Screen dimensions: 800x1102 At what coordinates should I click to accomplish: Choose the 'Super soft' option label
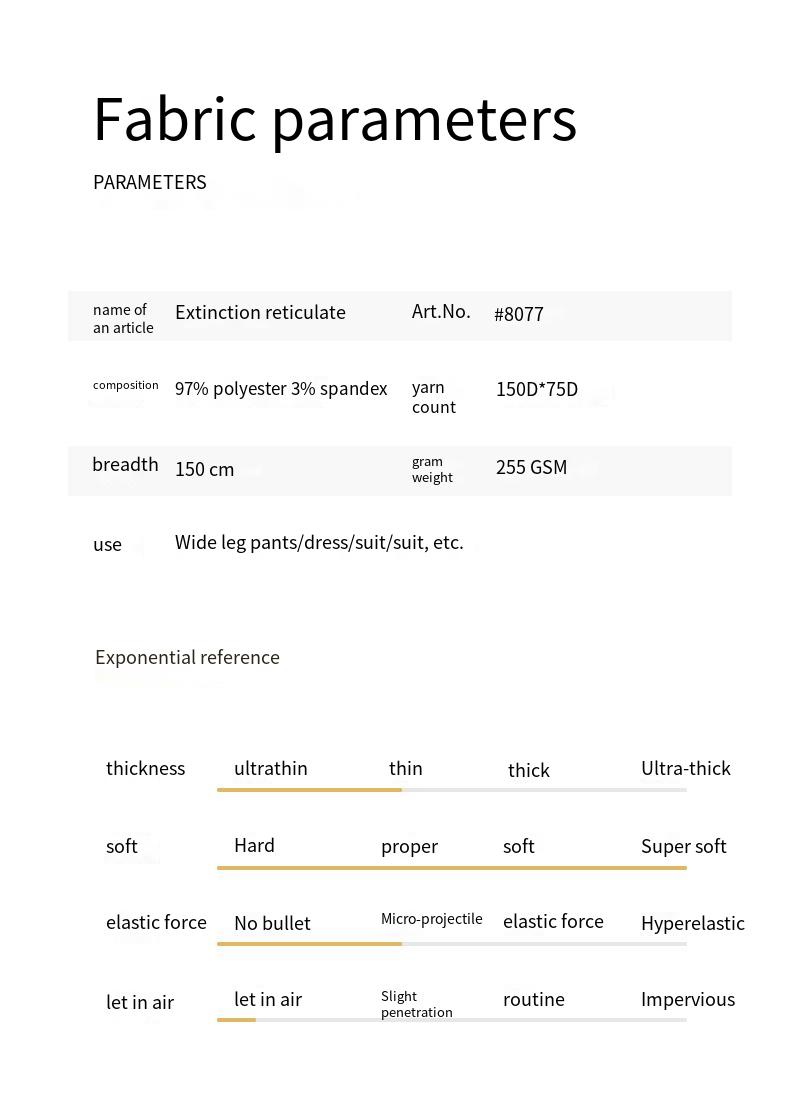pos(683,846)
